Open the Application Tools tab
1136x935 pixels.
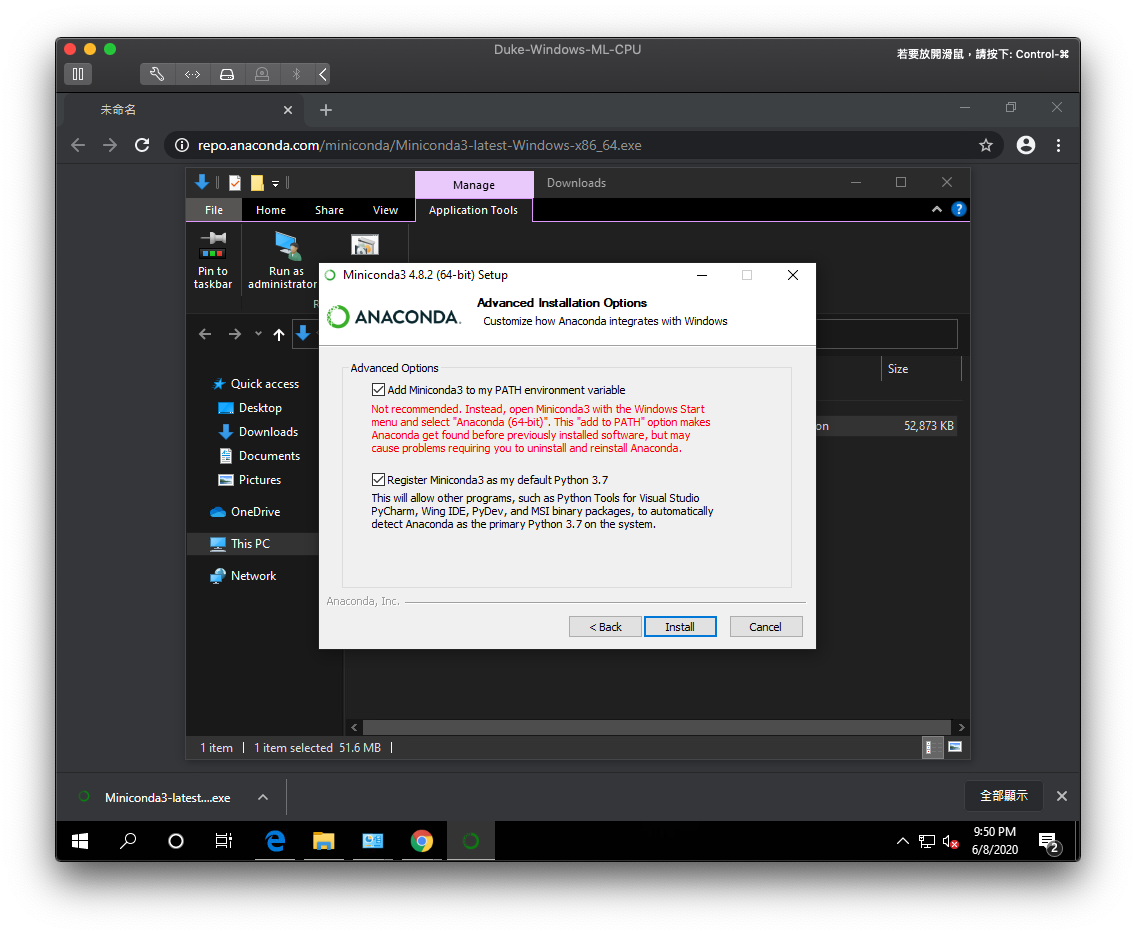click(x=473, y=210)
